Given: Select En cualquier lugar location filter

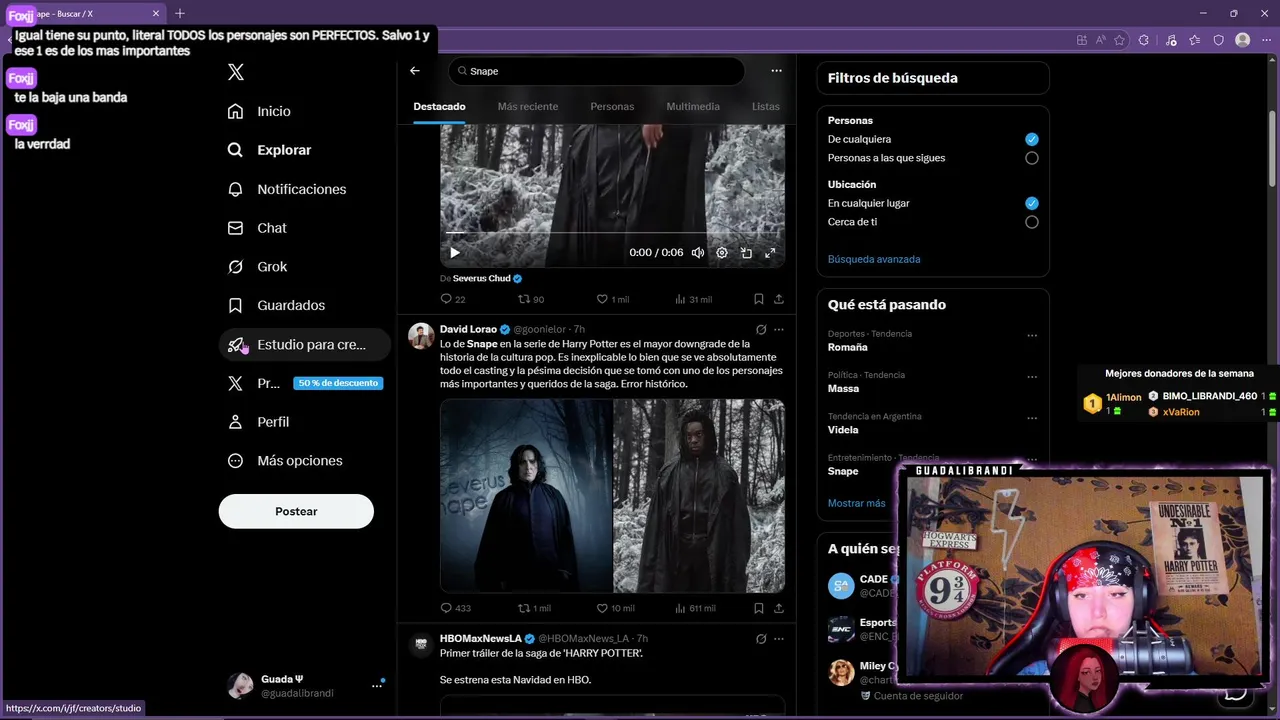Looking at the screenshot, I should tap(1031, 203).
